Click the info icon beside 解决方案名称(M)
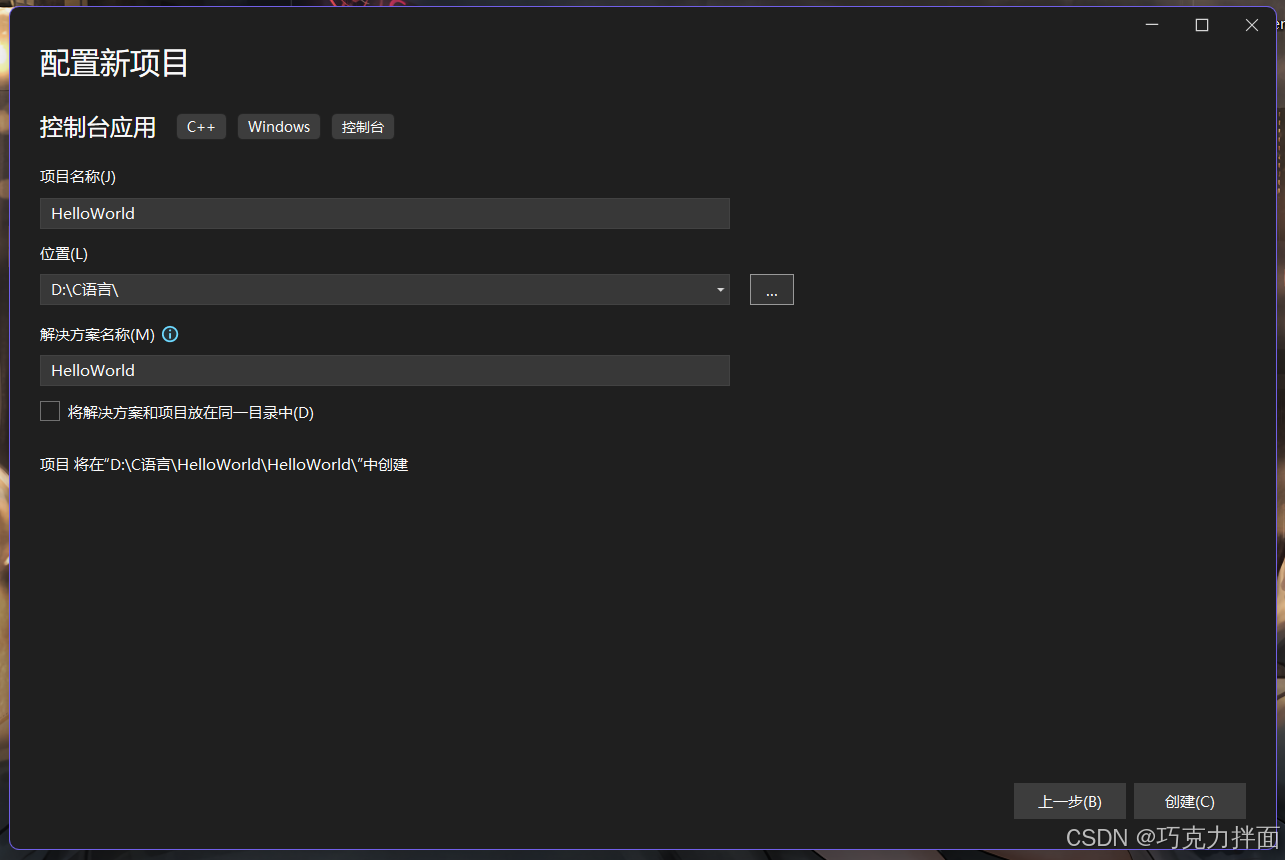Screen dimensions: 1285x860 point(170,334)
